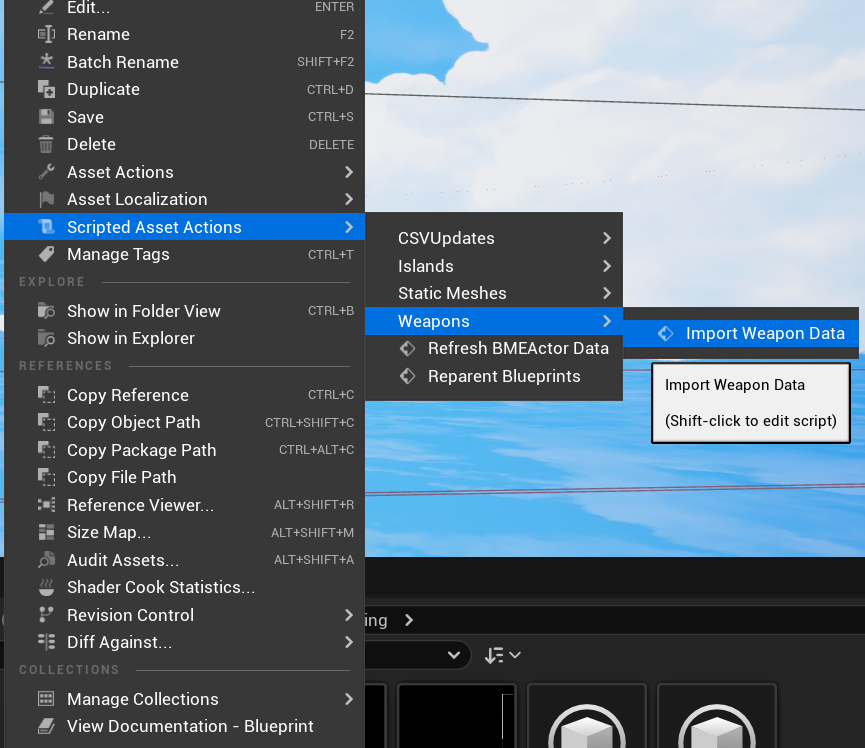This screenshot has height=748, width=865.
Task: Open the Revision Control submenu arrow
Action: (x=348, y=615)
